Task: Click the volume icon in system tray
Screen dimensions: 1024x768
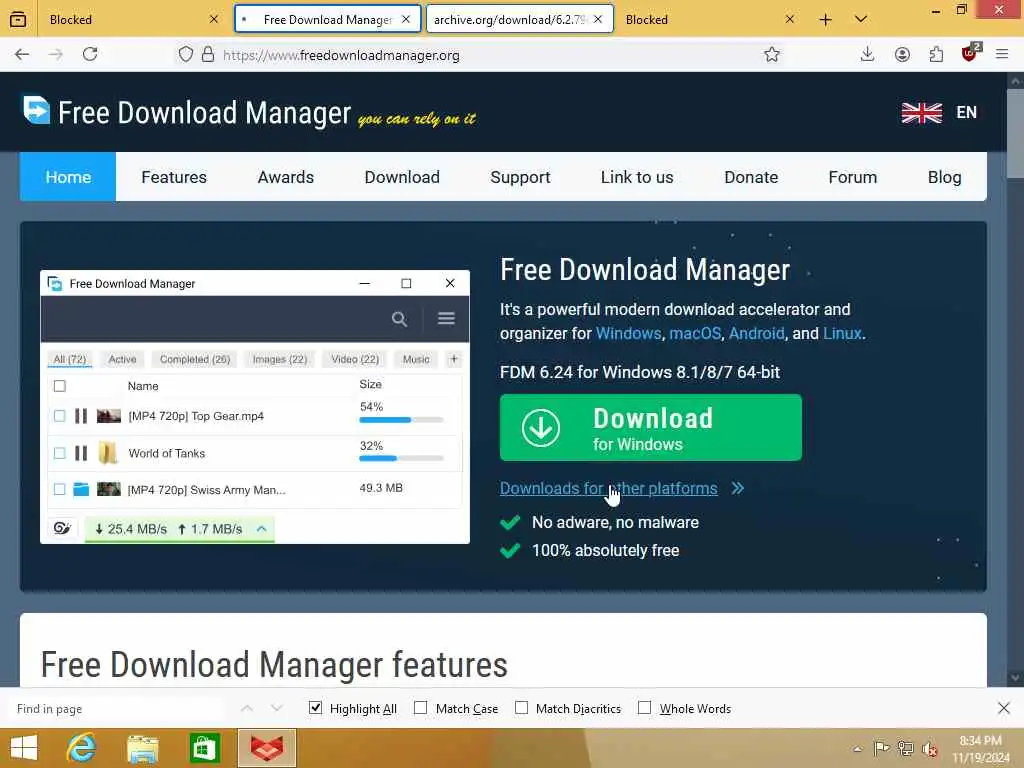Action: coord(929,749)
